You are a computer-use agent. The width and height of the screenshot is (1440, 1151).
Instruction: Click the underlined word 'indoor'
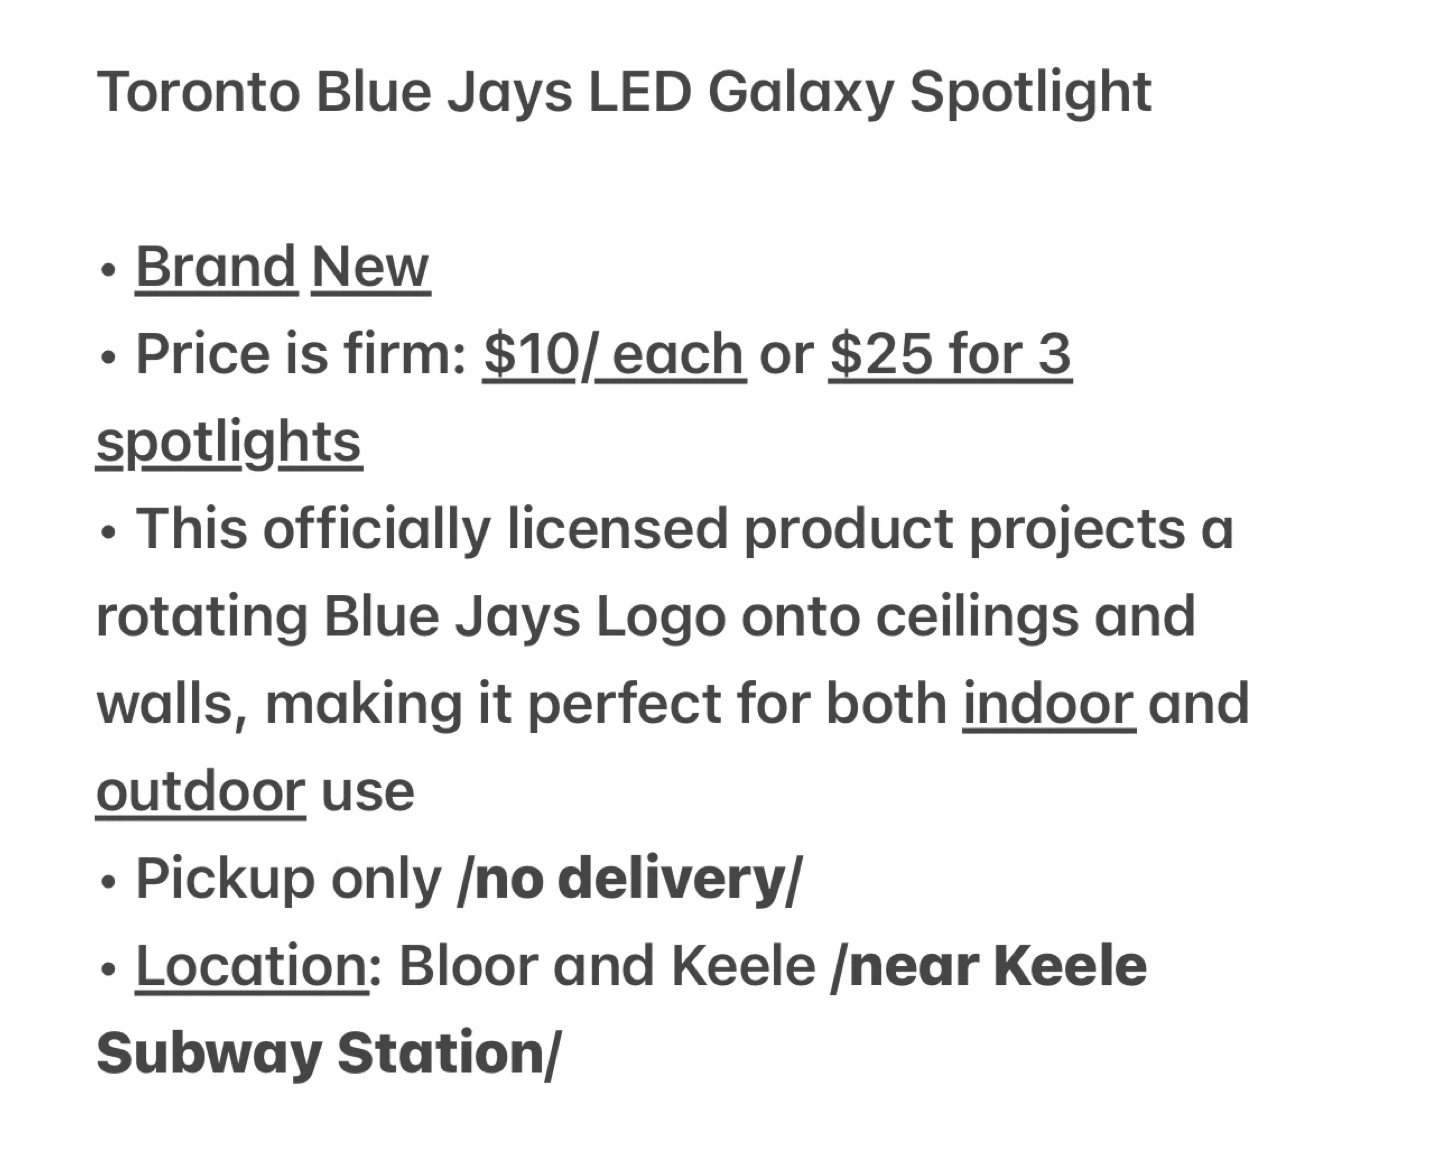(x=1048, y=703)
